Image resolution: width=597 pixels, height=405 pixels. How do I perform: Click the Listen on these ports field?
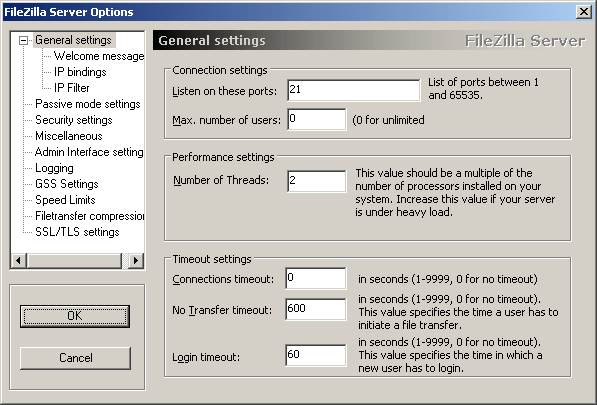[x=354, y=91]
